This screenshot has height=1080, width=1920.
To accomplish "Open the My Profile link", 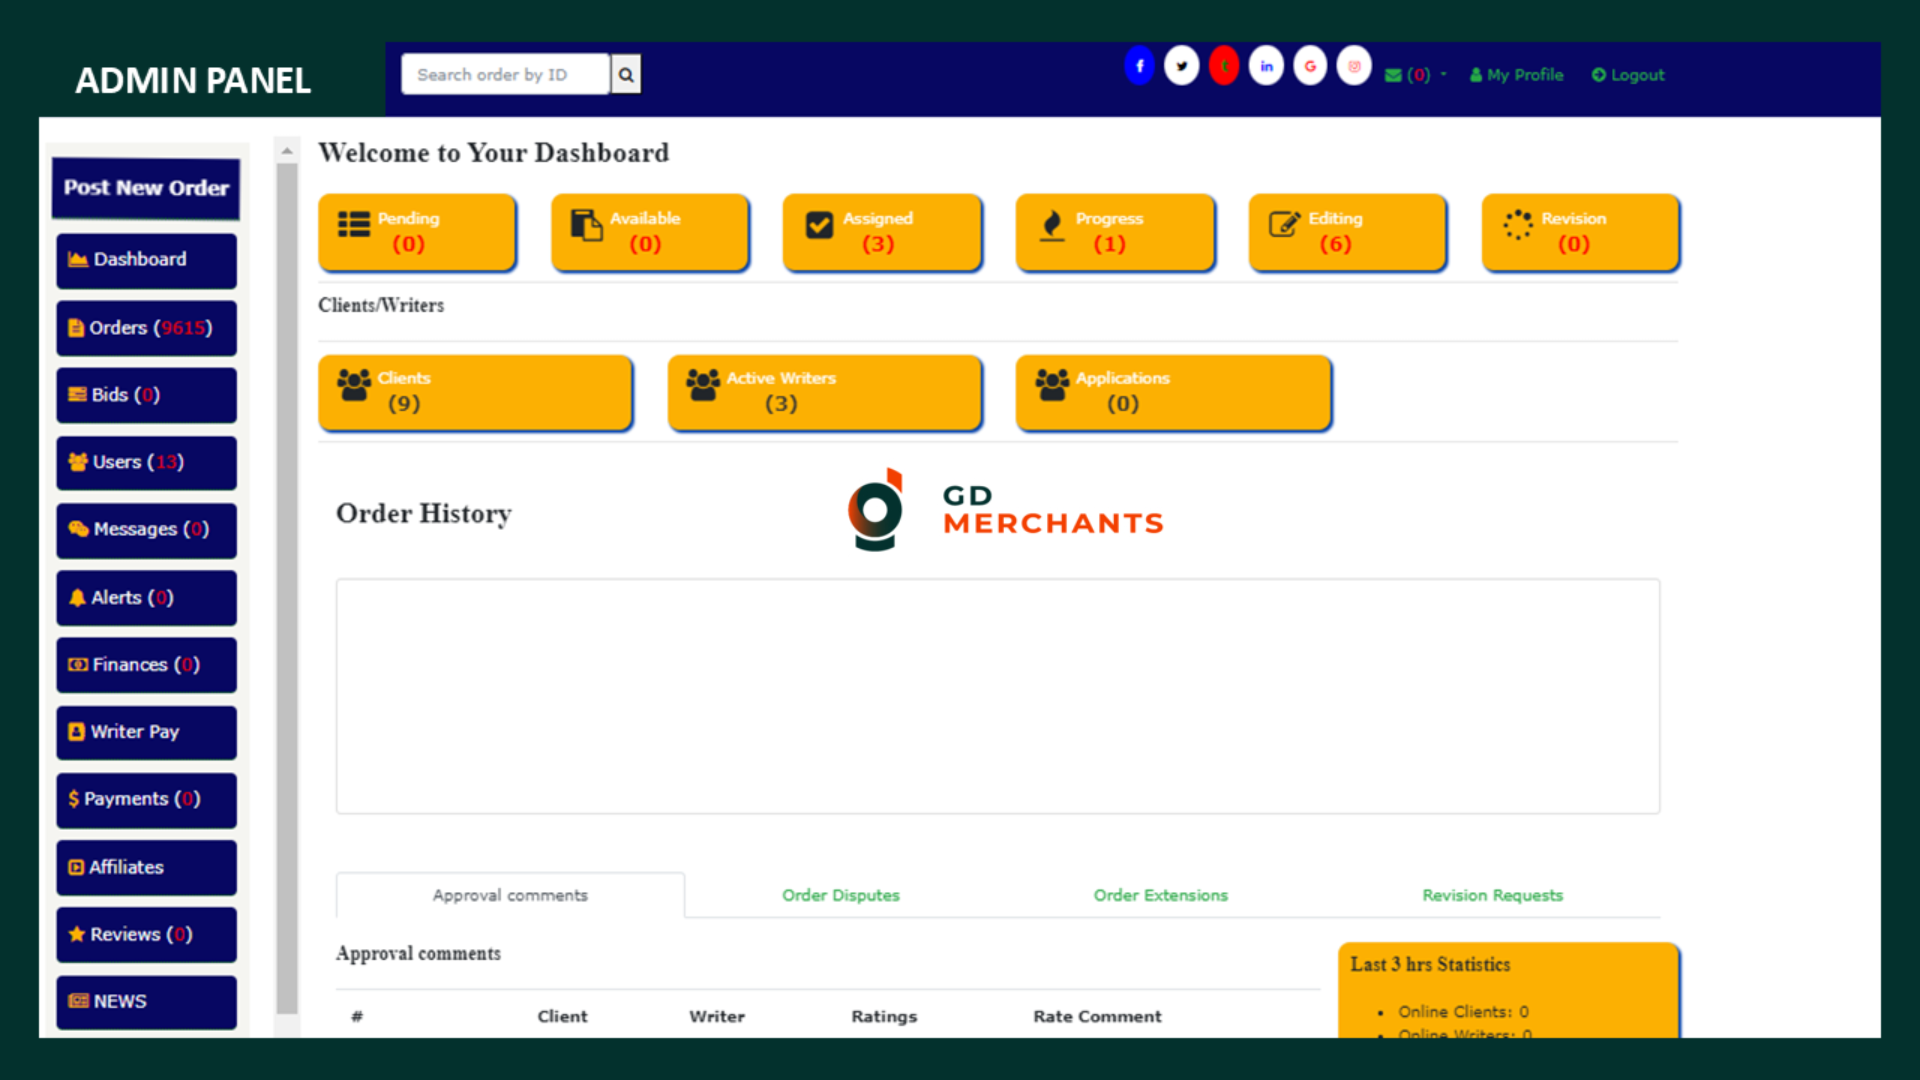I will pyautogui.click(x=1516, y=75).
